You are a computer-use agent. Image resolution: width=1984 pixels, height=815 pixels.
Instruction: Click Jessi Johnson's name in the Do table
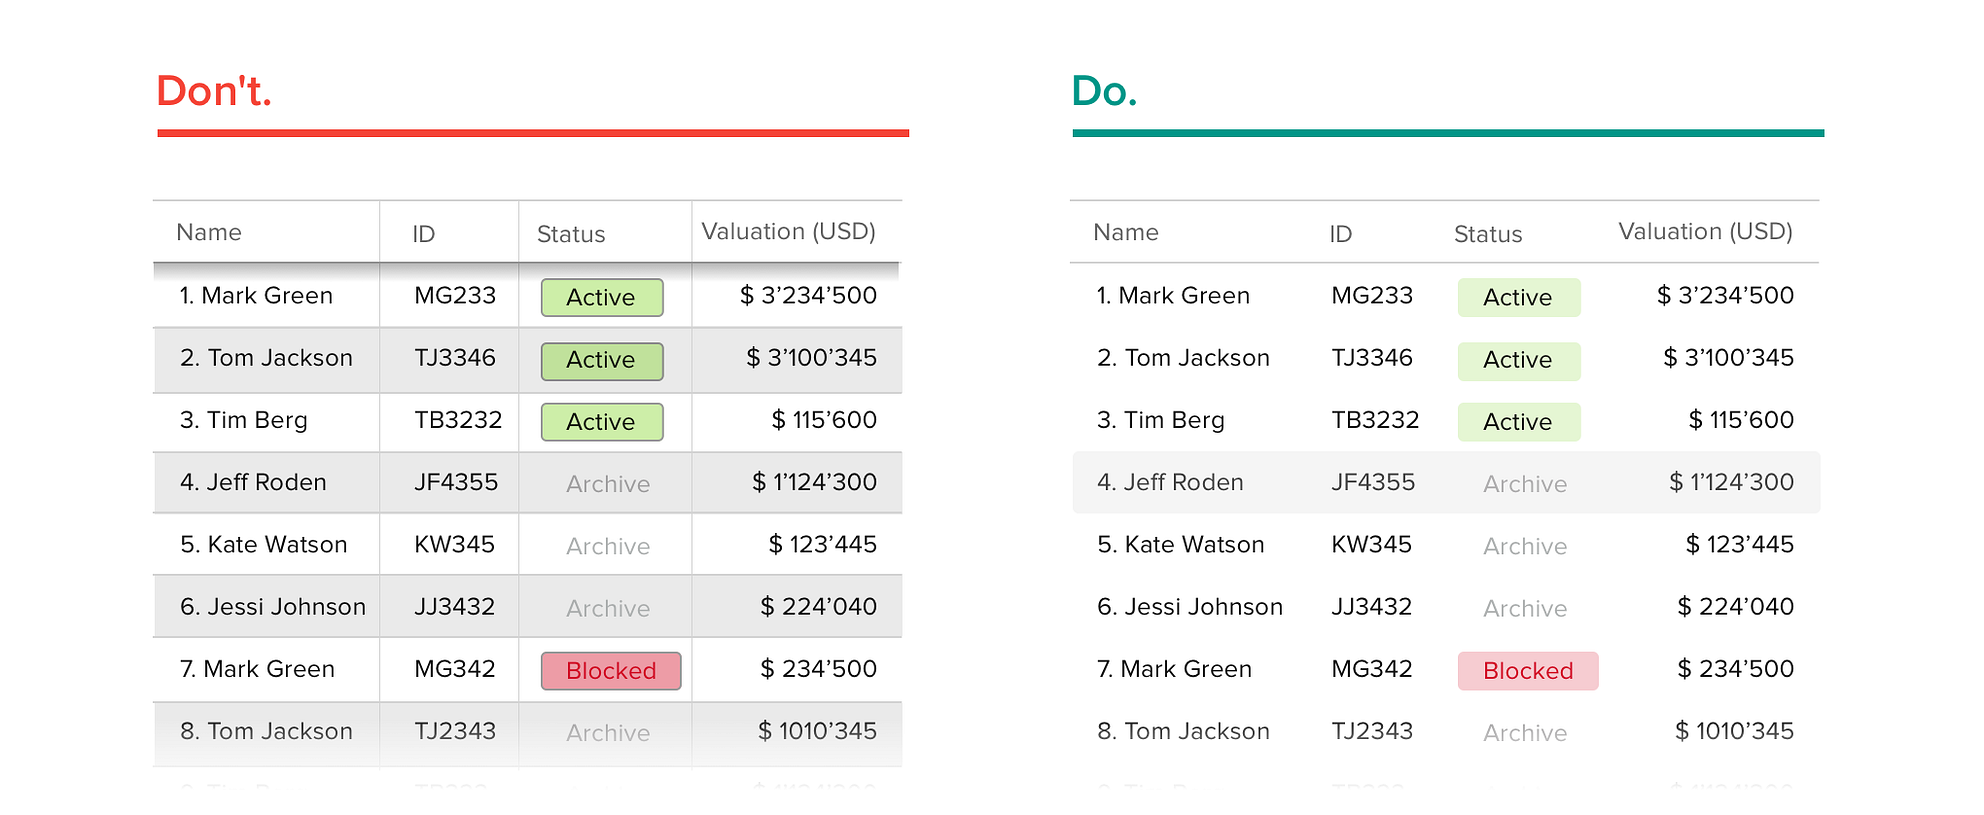[x=1190, y=607]
